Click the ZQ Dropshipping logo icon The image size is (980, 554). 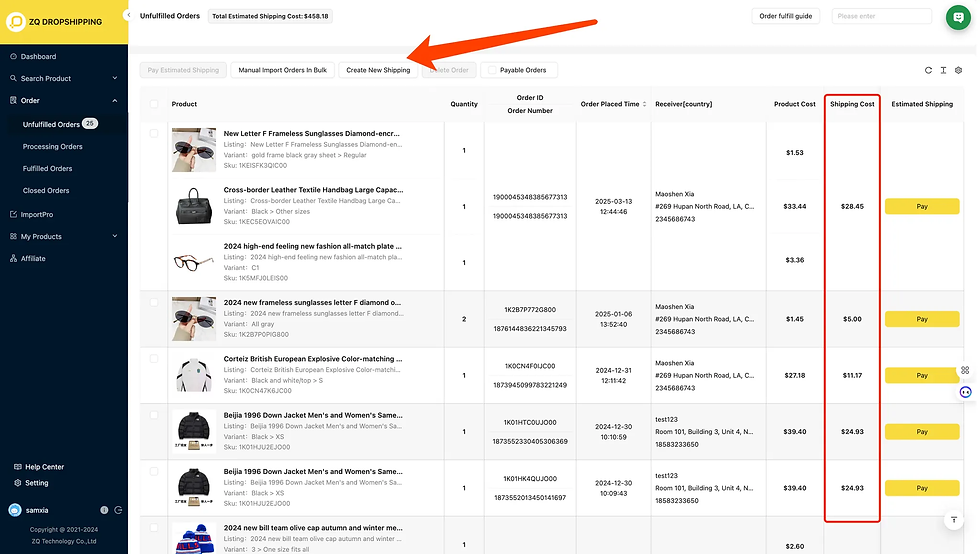coord(16,22)
